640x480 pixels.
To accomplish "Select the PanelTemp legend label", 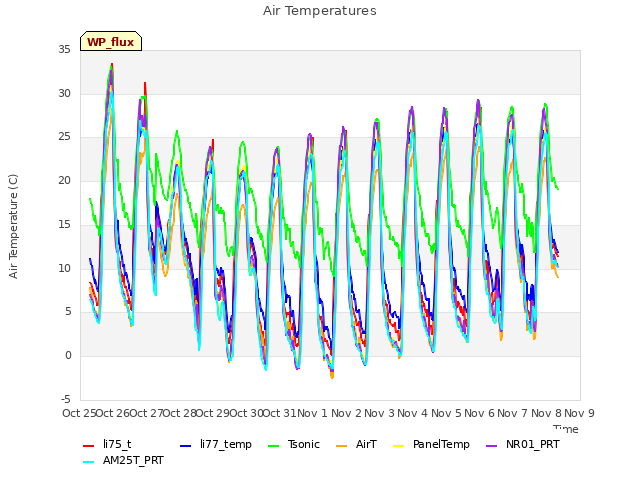I will click(x=441, y=444).
